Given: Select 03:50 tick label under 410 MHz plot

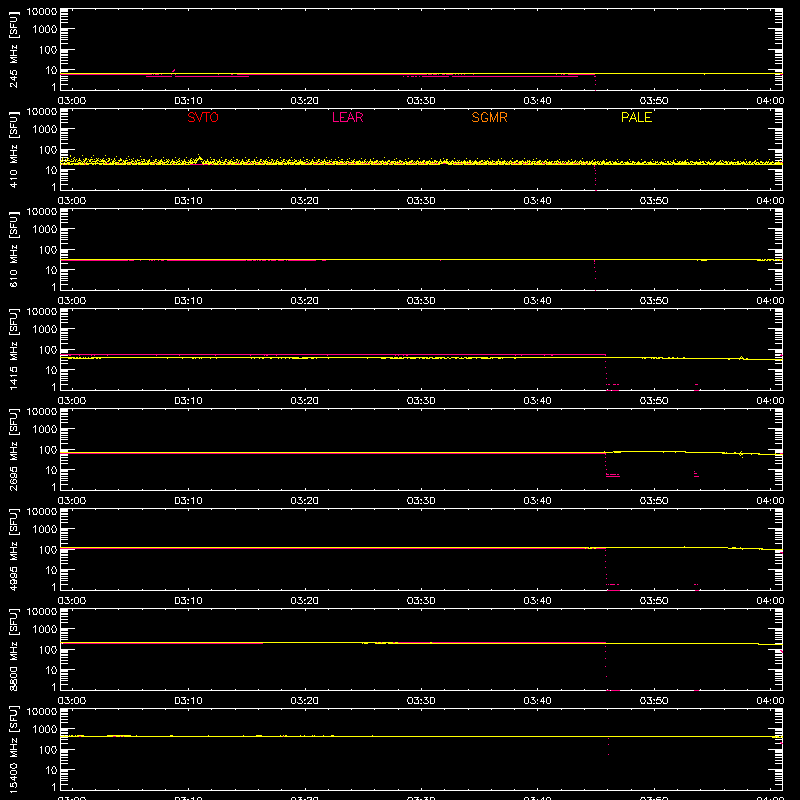Looking at the screenshot, I should [x=654, y=201].
